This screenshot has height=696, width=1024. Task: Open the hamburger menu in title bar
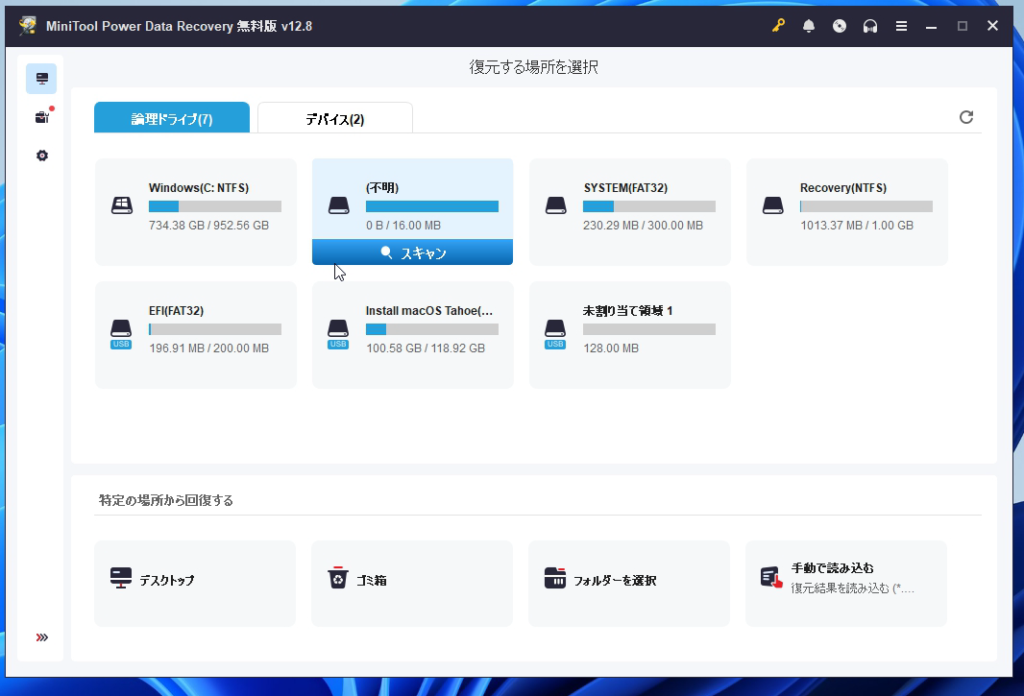point(902,26)
